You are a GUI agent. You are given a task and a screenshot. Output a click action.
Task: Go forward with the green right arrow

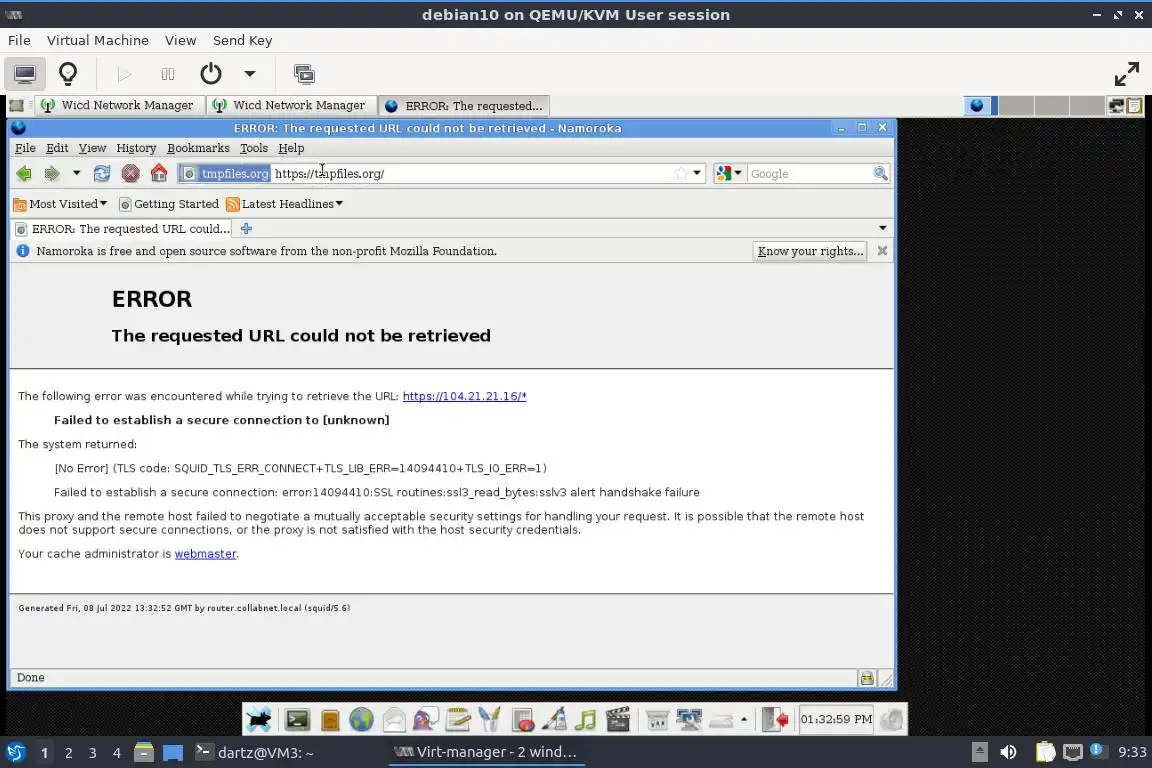51,173
